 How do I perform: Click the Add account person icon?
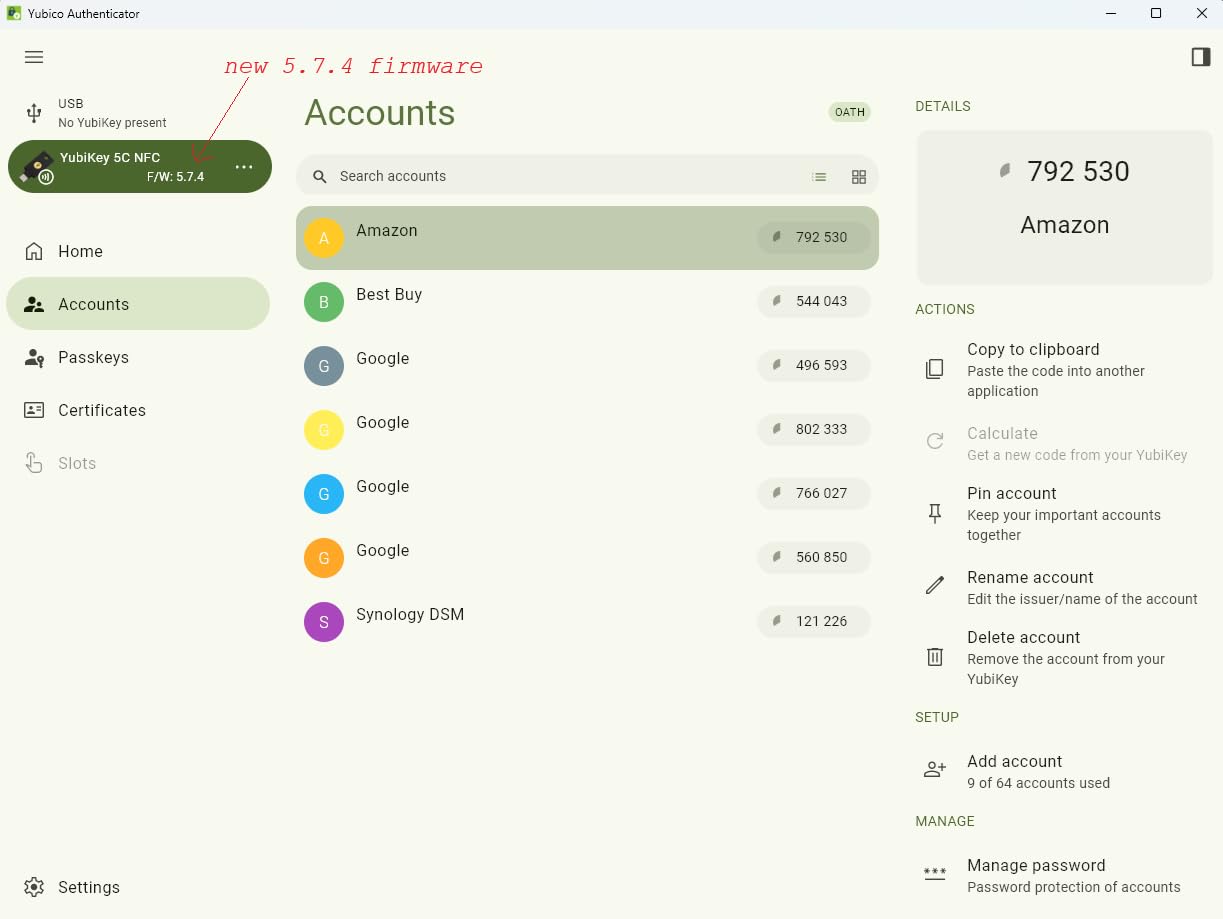click(935, 770)
